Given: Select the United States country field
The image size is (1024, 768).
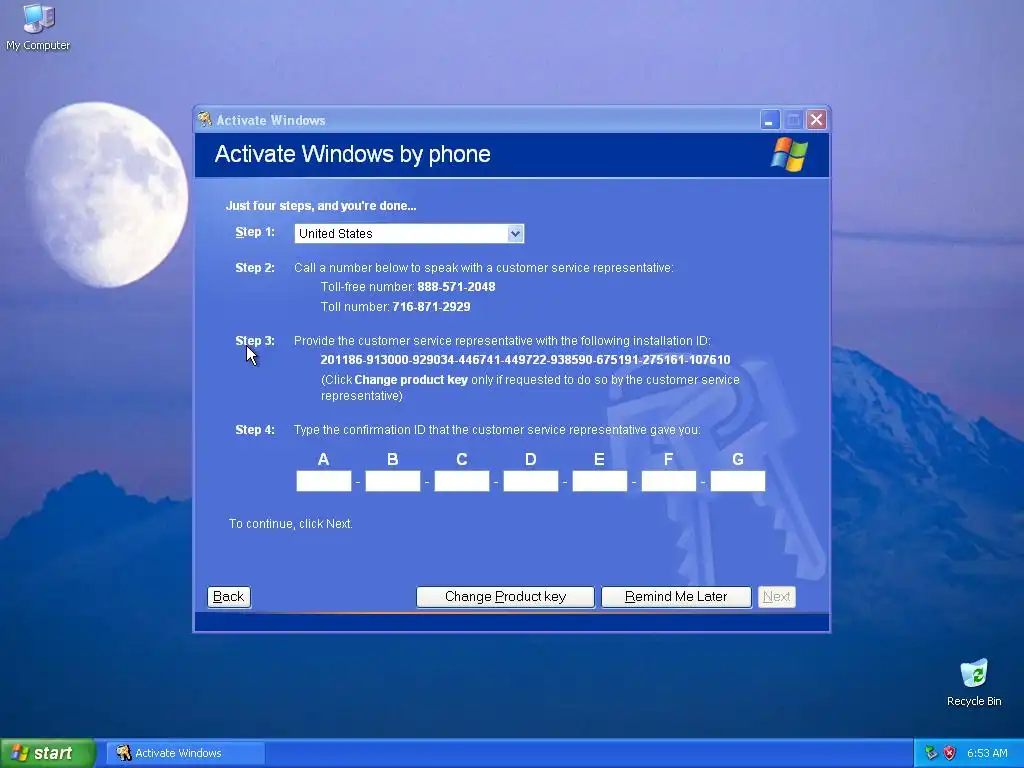Looking at the screenshot, I should coord(409,234).
